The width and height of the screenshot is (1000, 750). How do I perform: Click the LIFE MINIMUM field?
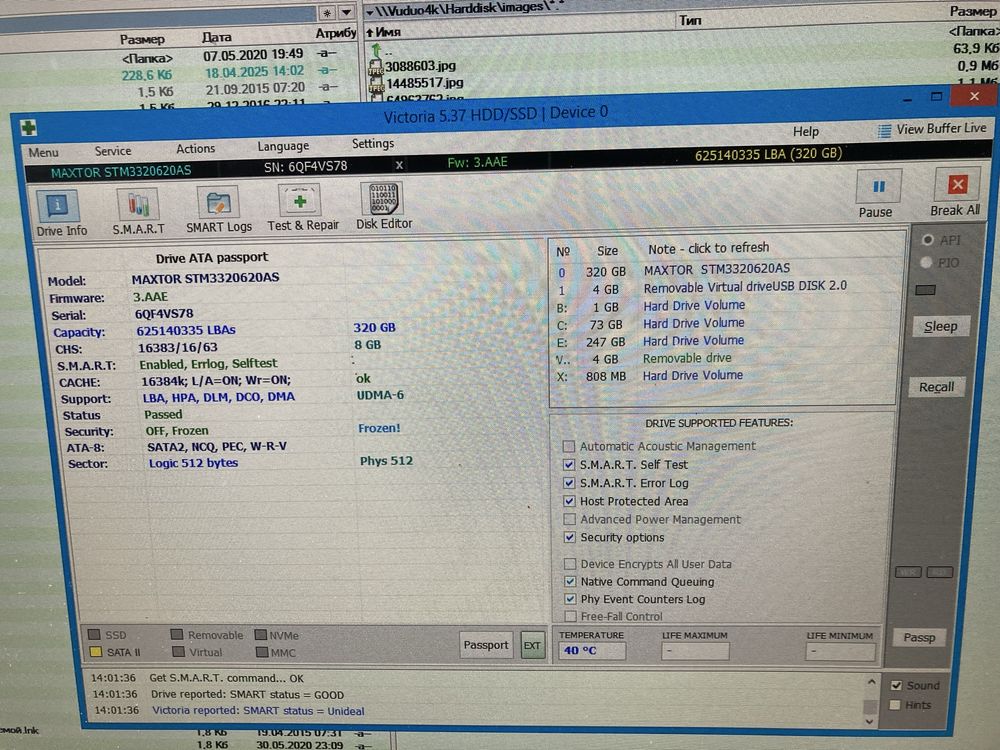pos(840,652)
